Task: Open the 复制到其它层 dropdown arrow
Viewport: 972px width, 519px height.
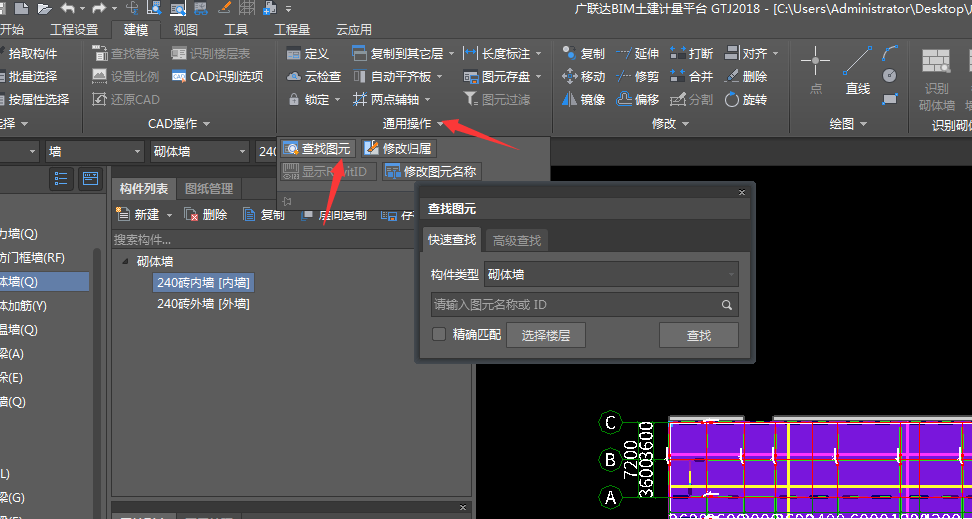Action: tap(451, 54)
